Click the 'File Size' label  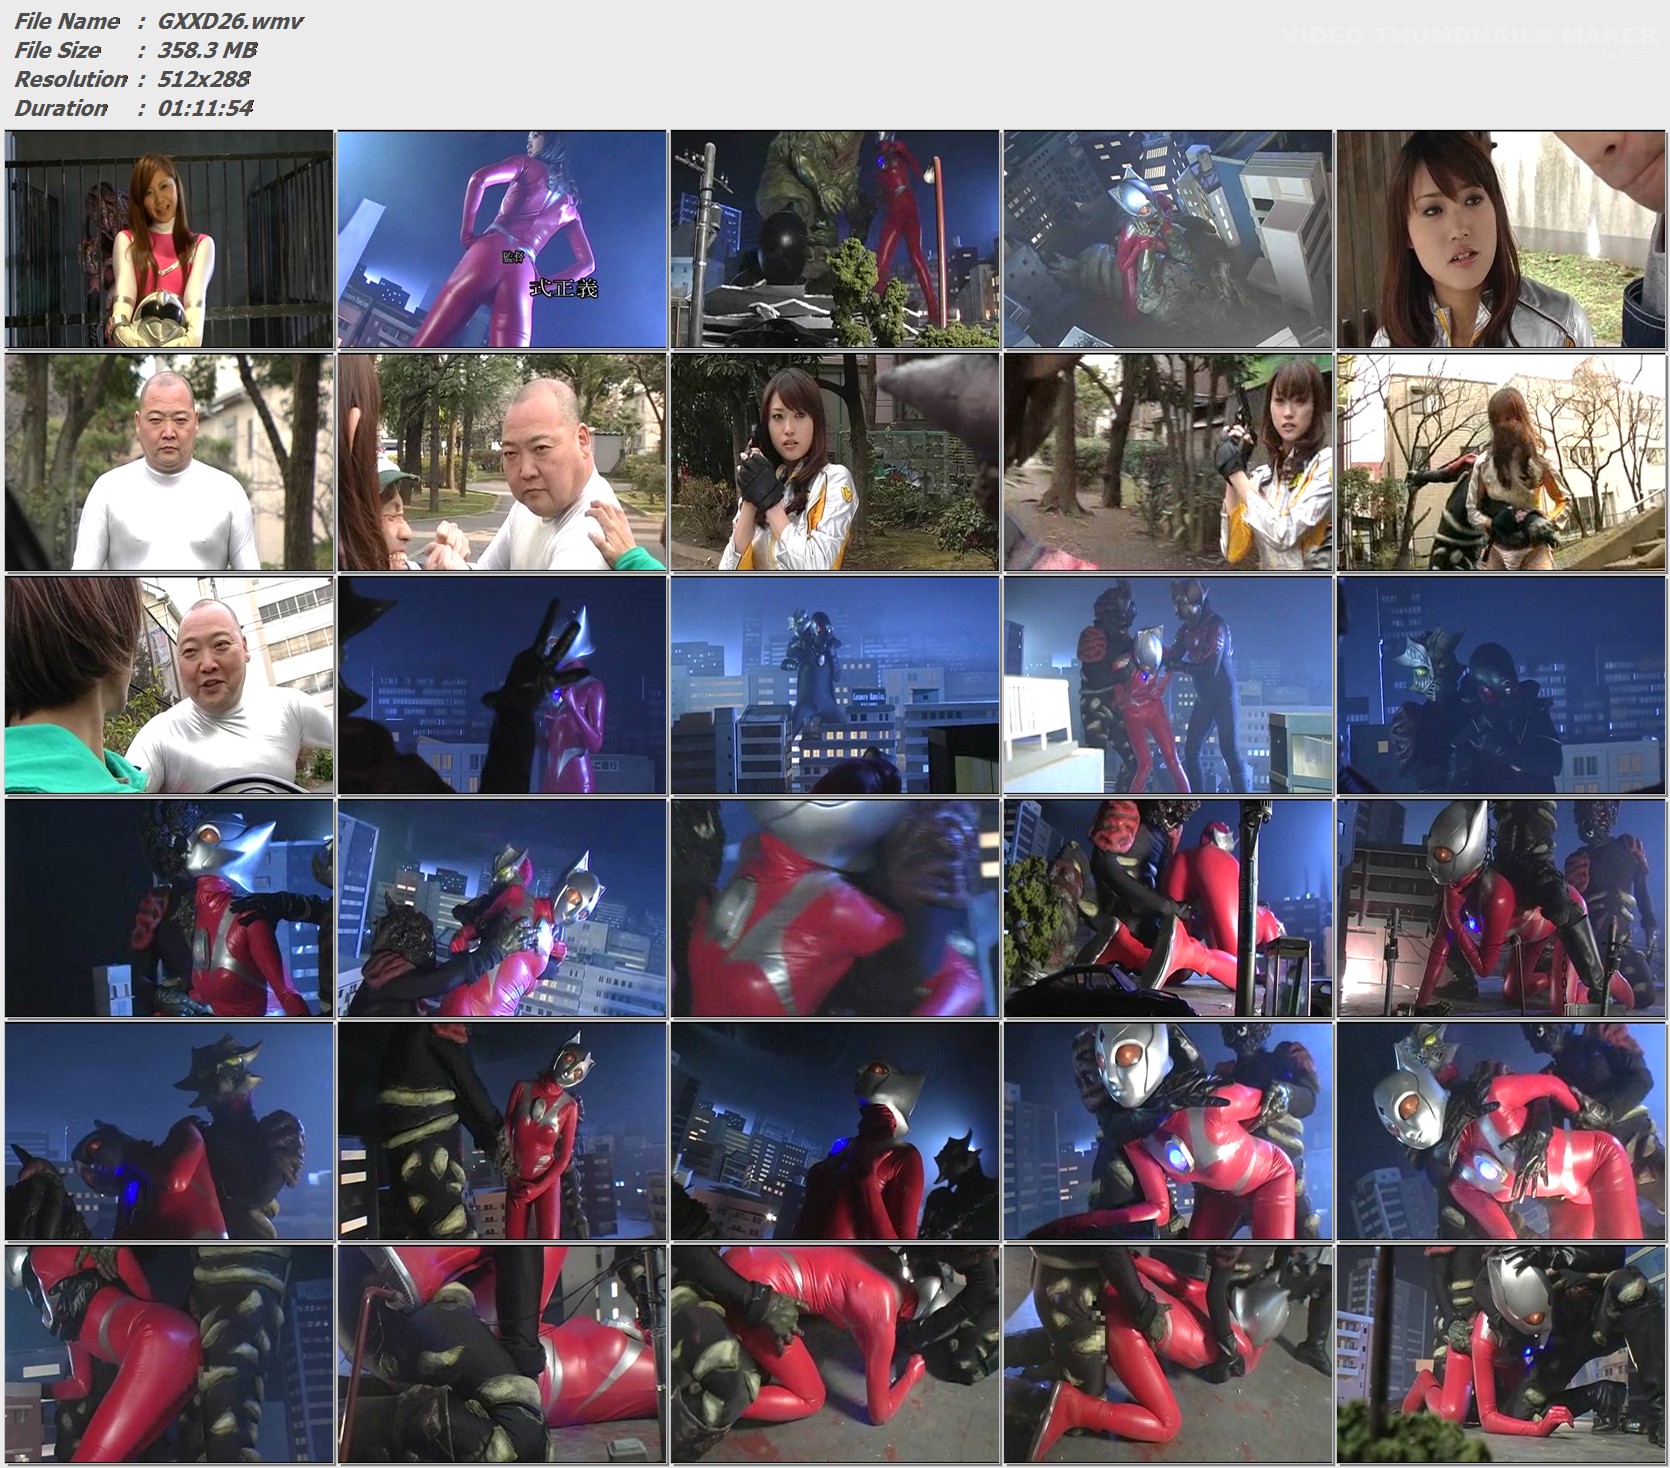click(57, 50)
